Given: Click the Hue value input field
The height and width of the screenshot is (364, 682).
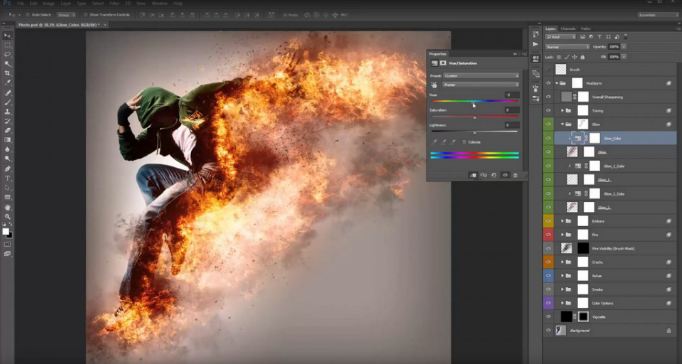Looking at the screenshot, I should point(512,95).
